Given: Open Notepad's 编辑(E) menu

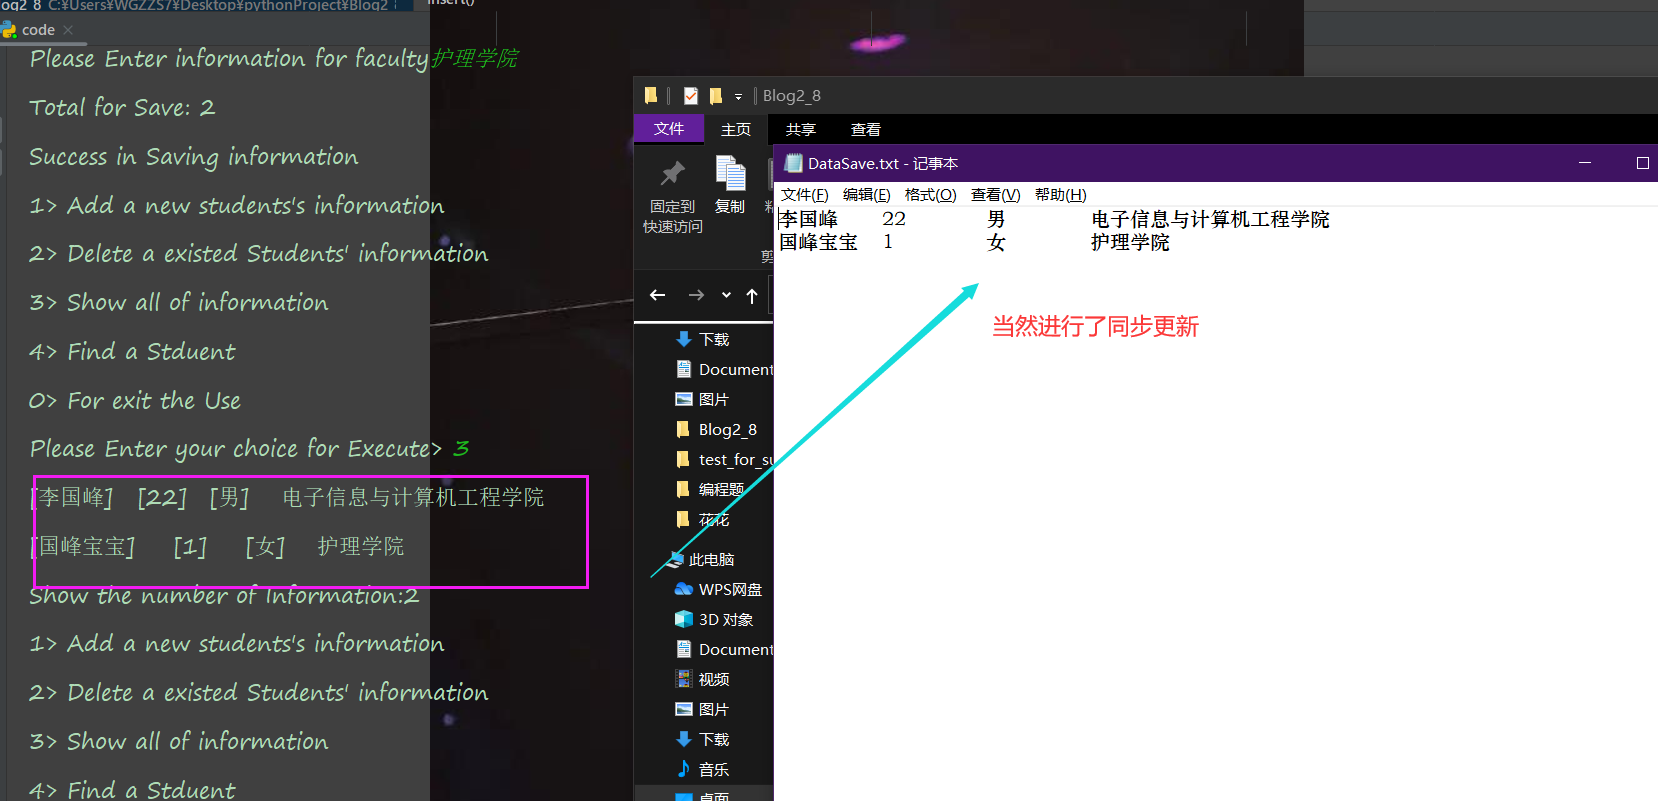Looking at the screenshot, I should (867, 195).
